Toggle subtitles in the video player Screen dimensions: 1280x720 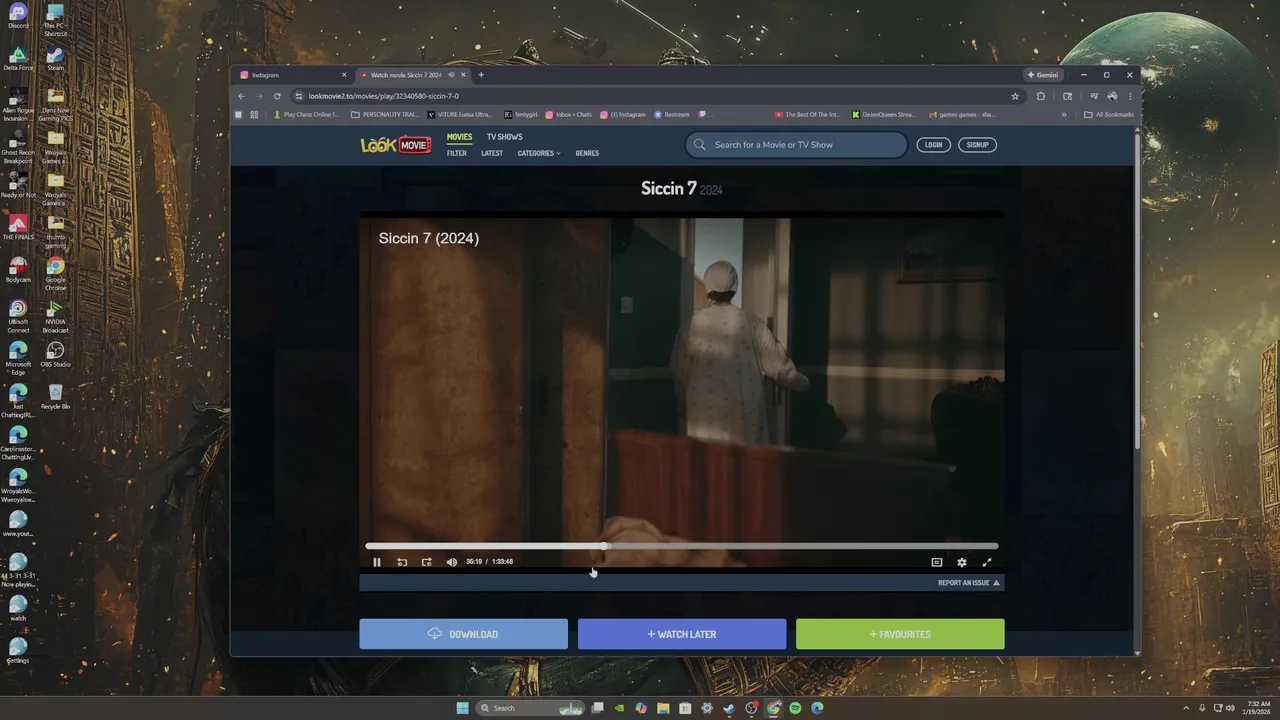(937, 562)
